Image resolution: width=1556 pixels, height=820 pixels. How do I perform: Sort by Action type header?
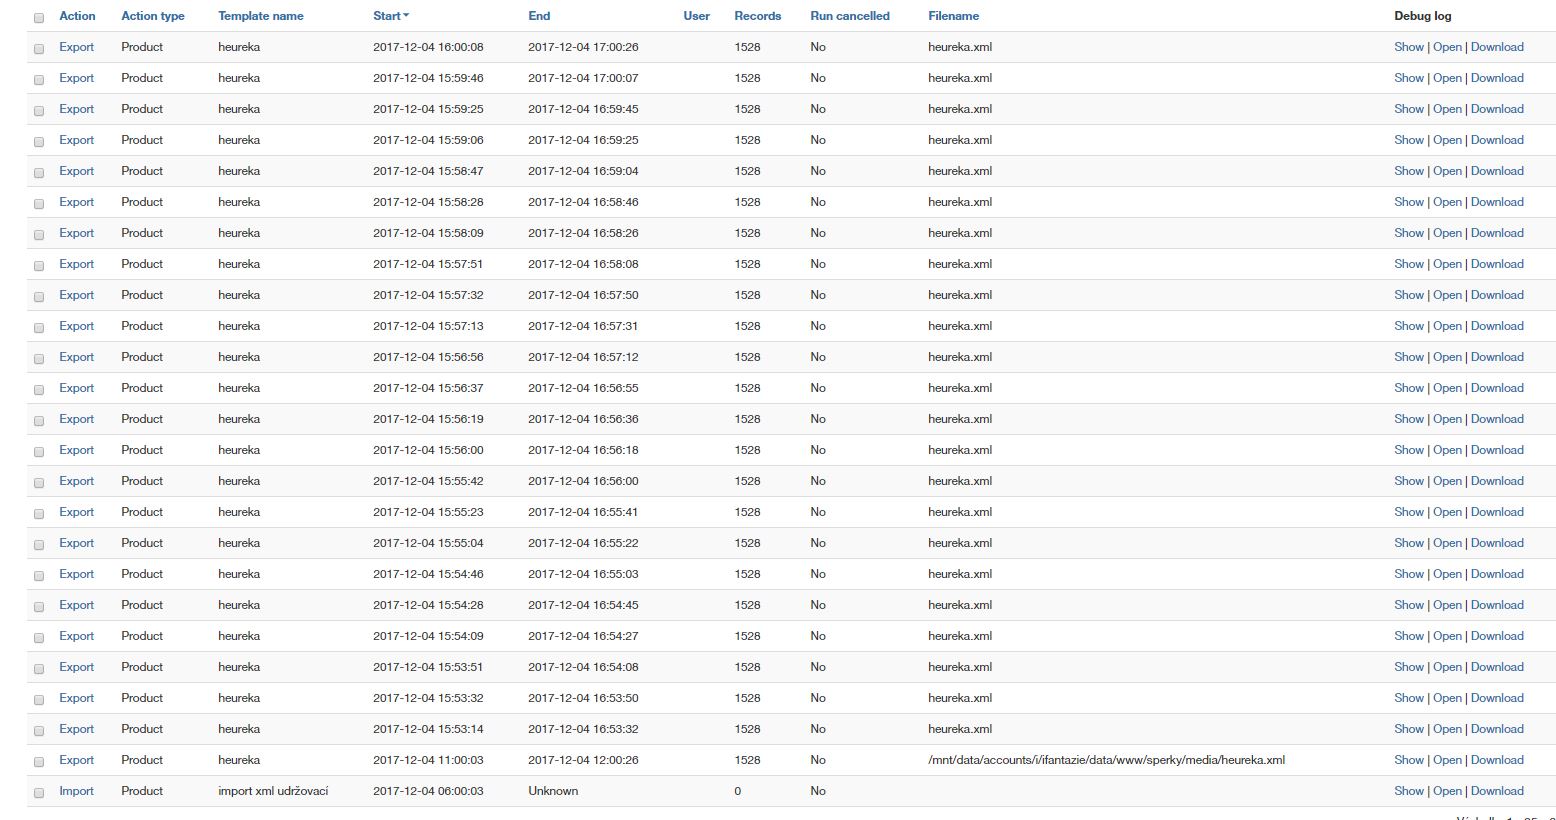152,16
